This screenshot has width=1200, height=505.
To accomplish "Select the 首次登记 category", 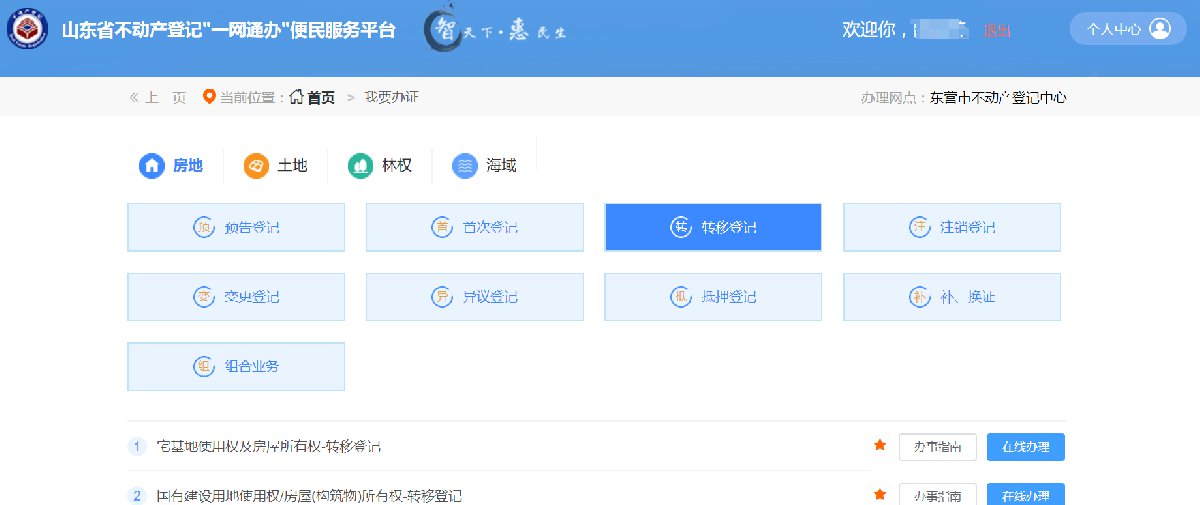I will click(x=474, y=228).
